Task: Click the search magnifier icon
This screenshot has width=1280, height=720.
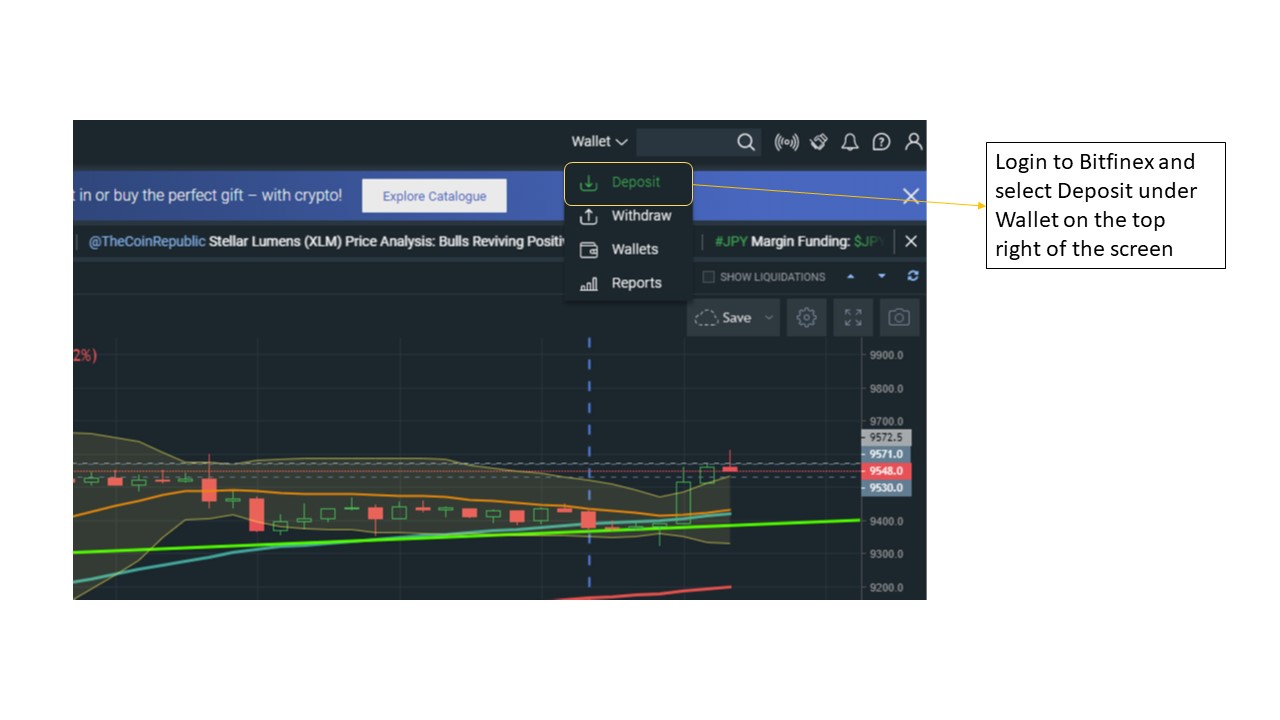Action: pyautogui.click(x=746, y=142)
